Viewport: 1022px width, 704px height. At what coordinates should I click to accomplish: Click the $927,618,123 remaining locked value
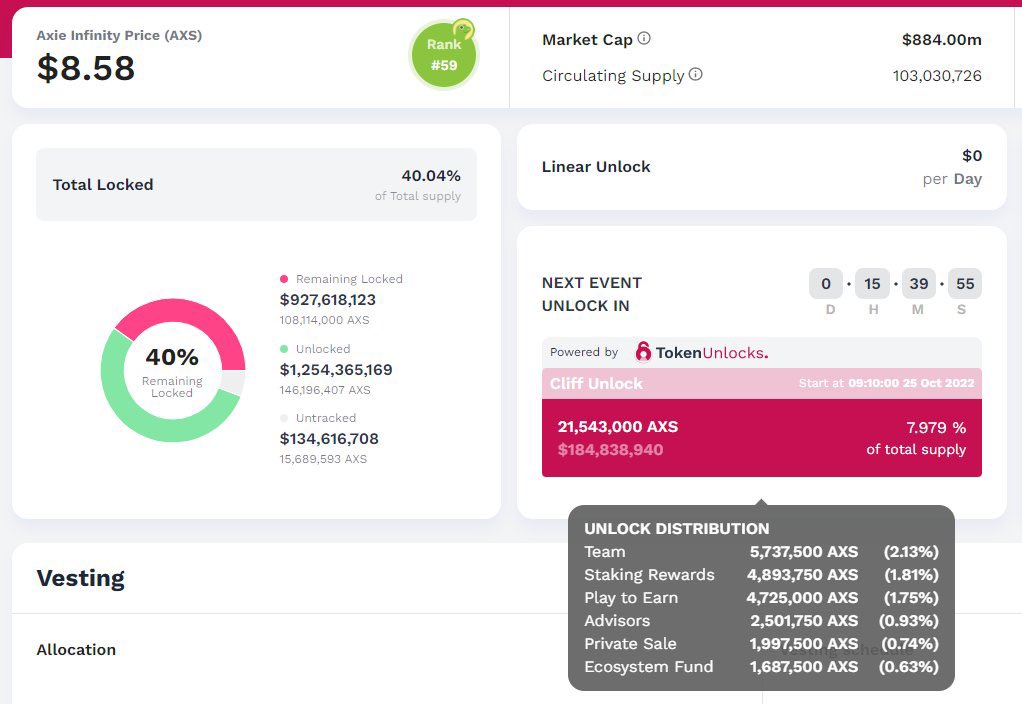tap(328, 300)
